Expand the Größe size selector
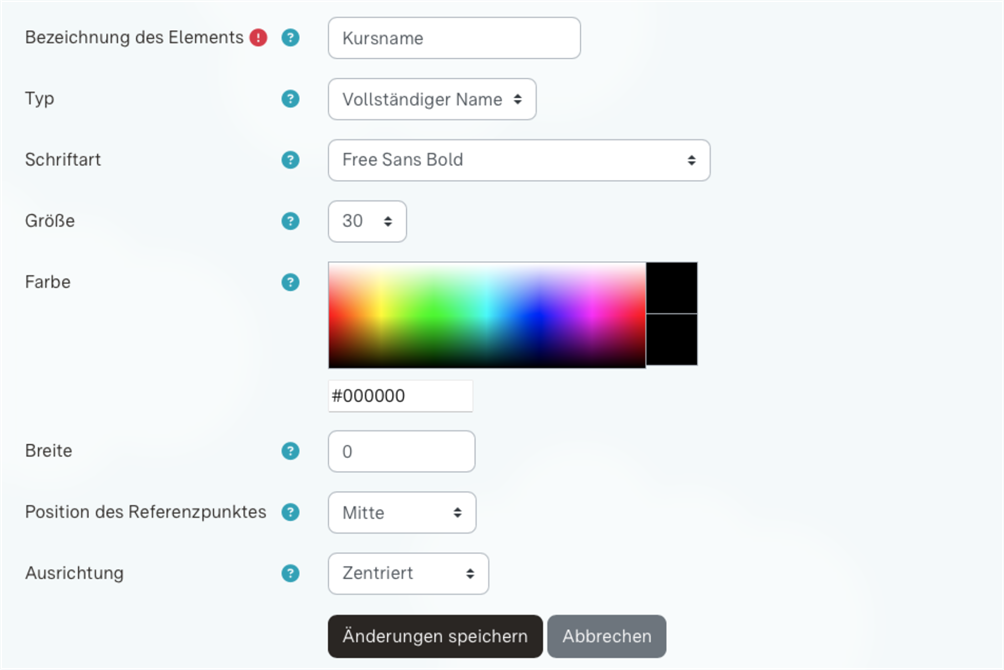This screenshot has width=1004, height=670. coord(366,221)
